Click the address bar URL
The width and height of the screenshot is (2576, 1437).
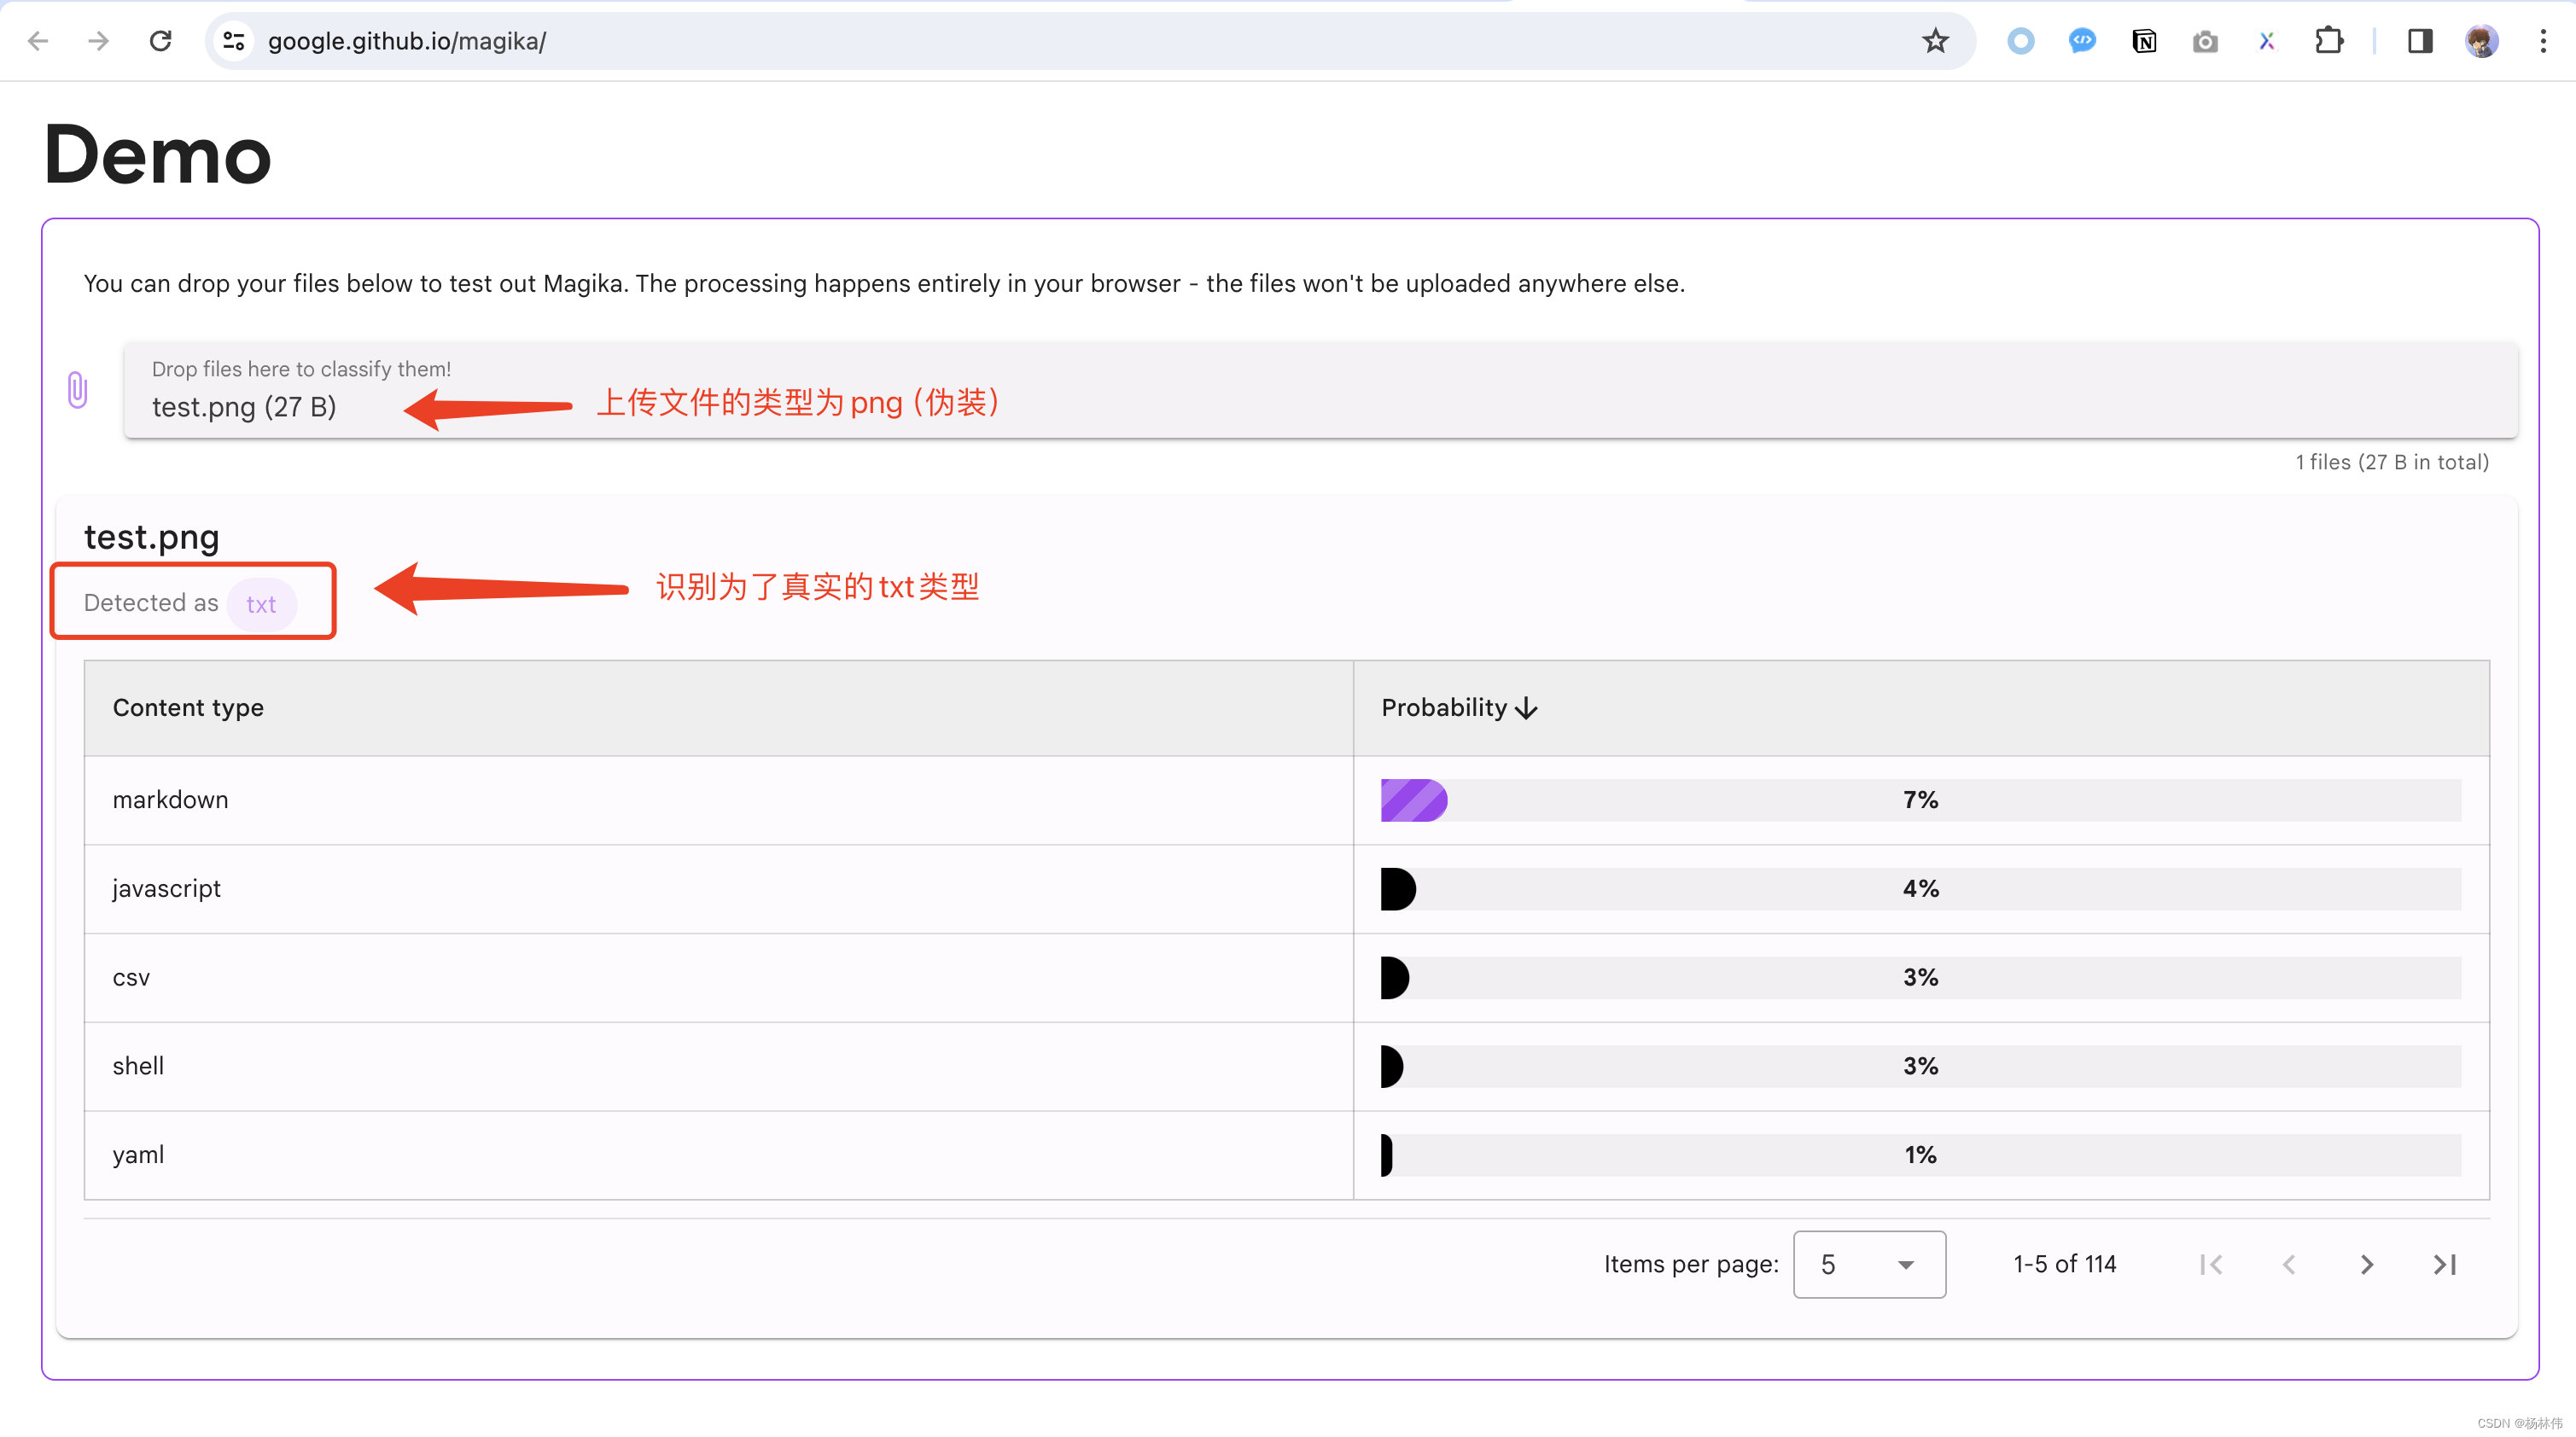pyautogui.click(x=407, y=41)
